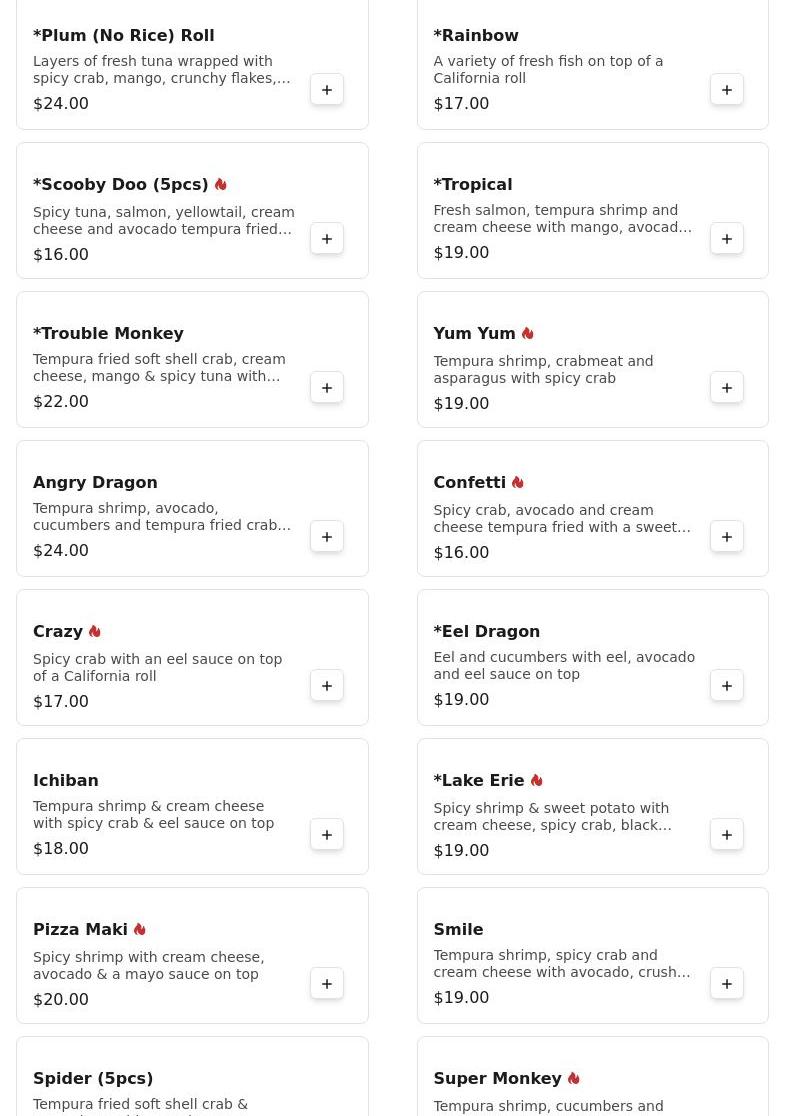Add Pizza Maki with the plus button
This screenshot has width=785, height=1116.
327,984
